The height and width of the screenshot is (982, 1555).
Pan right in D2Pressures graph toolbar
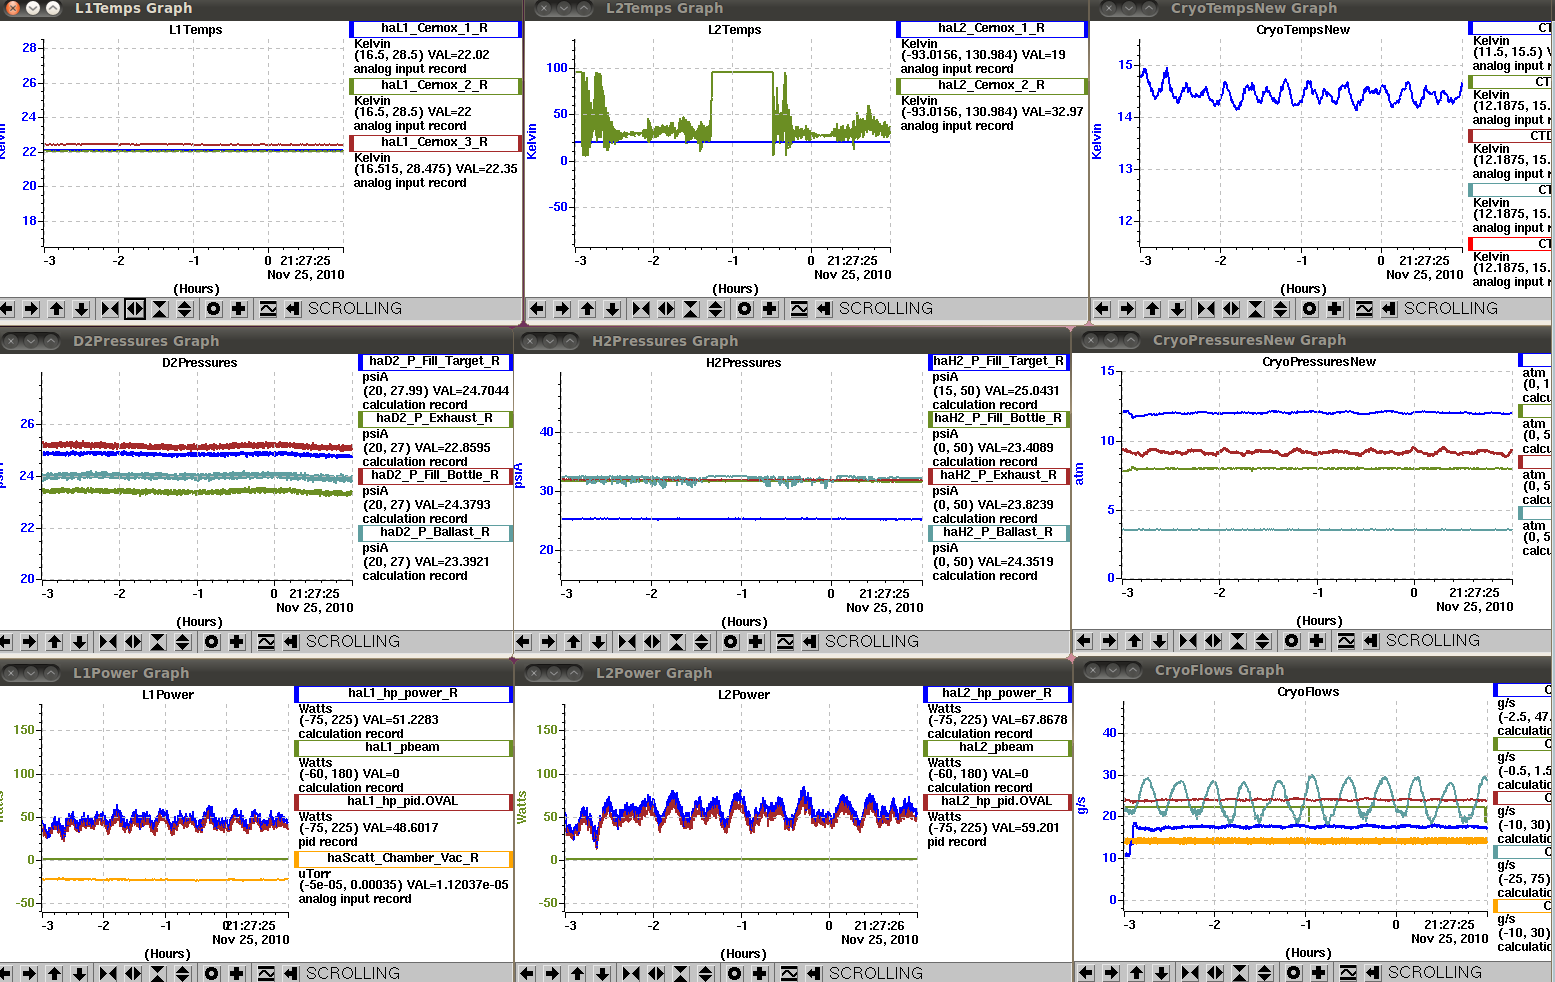29,642
